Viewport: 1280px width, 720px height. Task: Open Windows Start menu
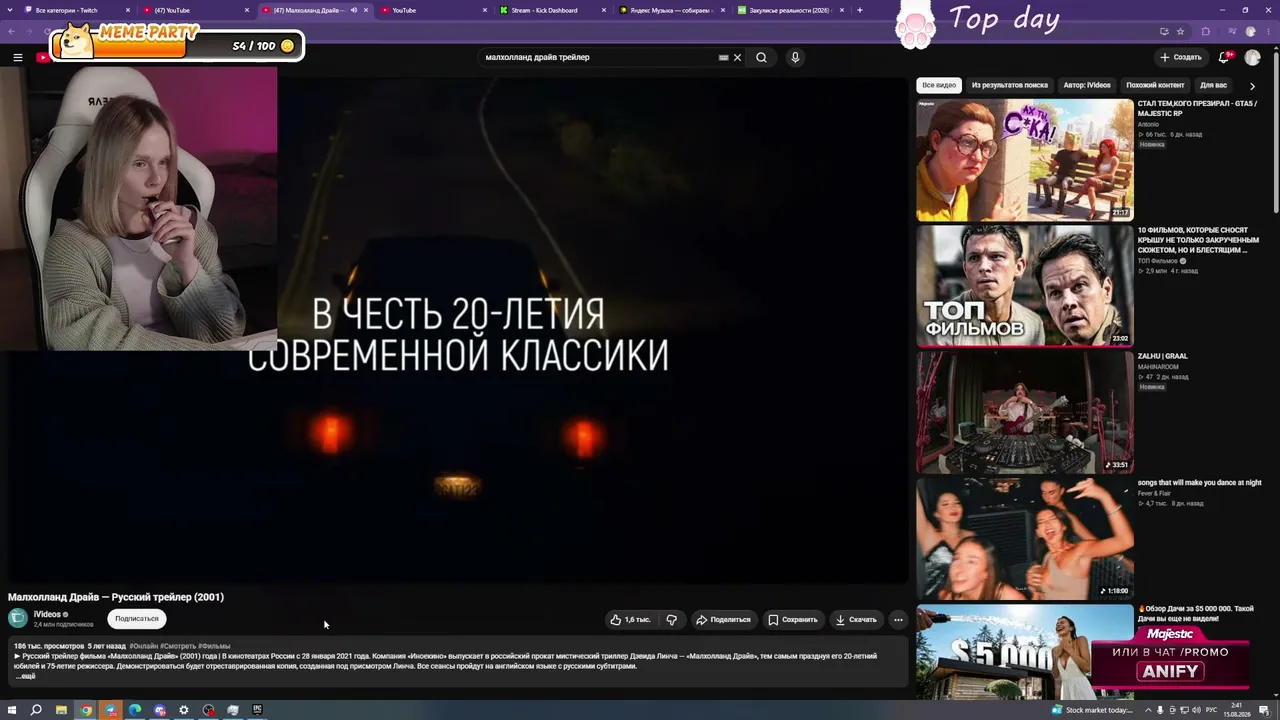(12, 710)
